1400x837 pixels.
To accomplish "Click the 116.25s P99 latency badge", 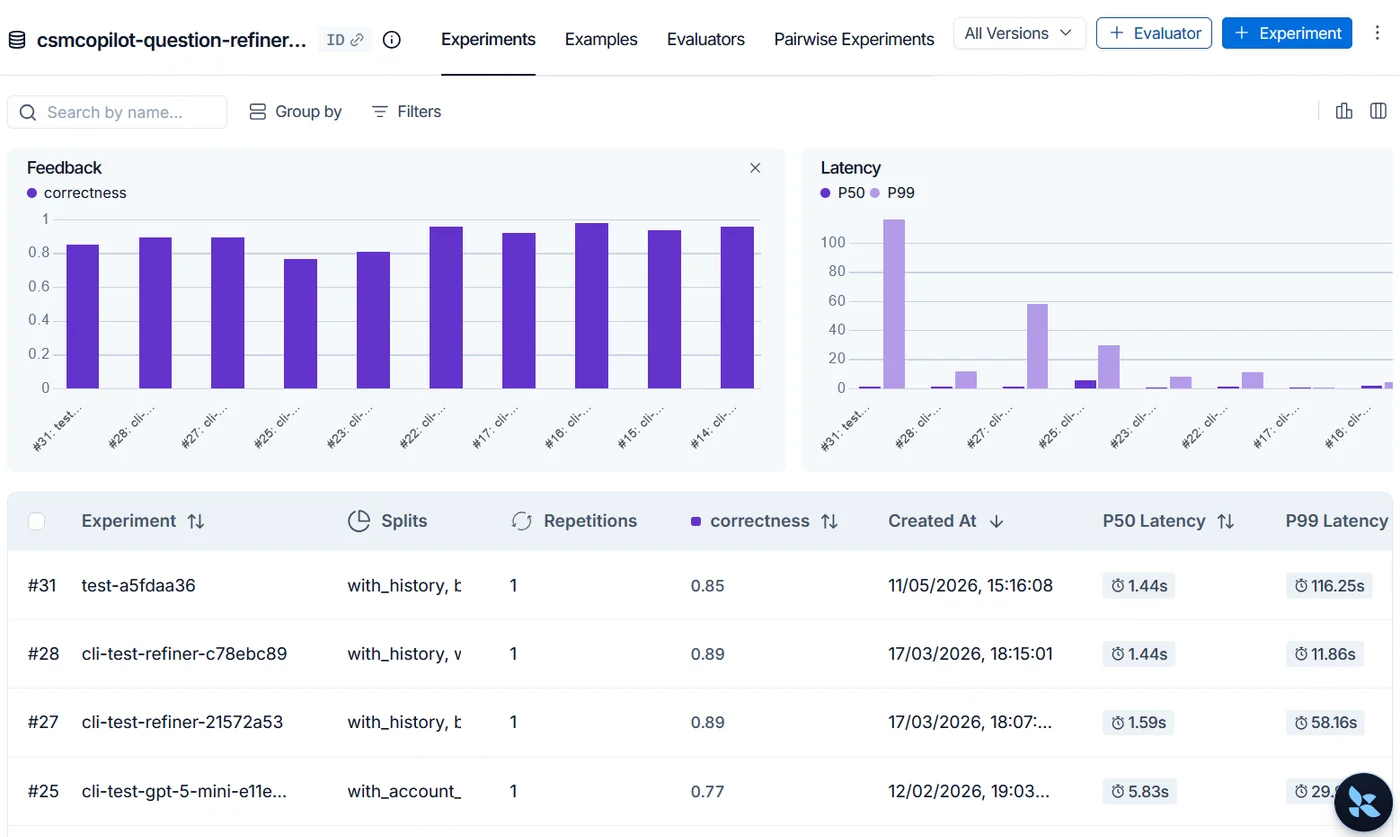I will [x=1328, y=586].
